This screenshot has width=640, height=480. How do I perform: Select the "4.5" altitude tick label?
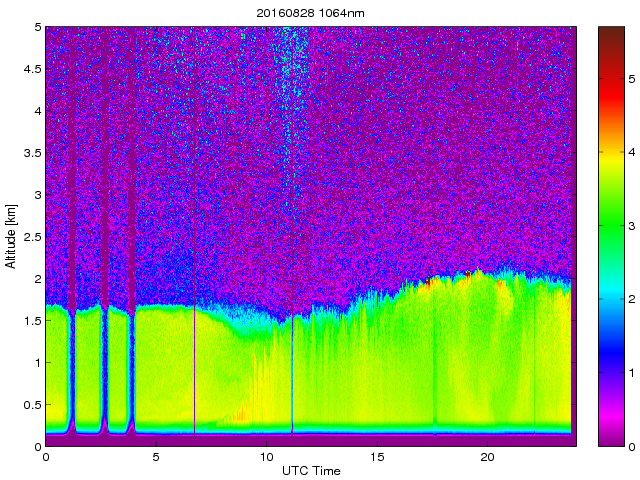[32, 70]
